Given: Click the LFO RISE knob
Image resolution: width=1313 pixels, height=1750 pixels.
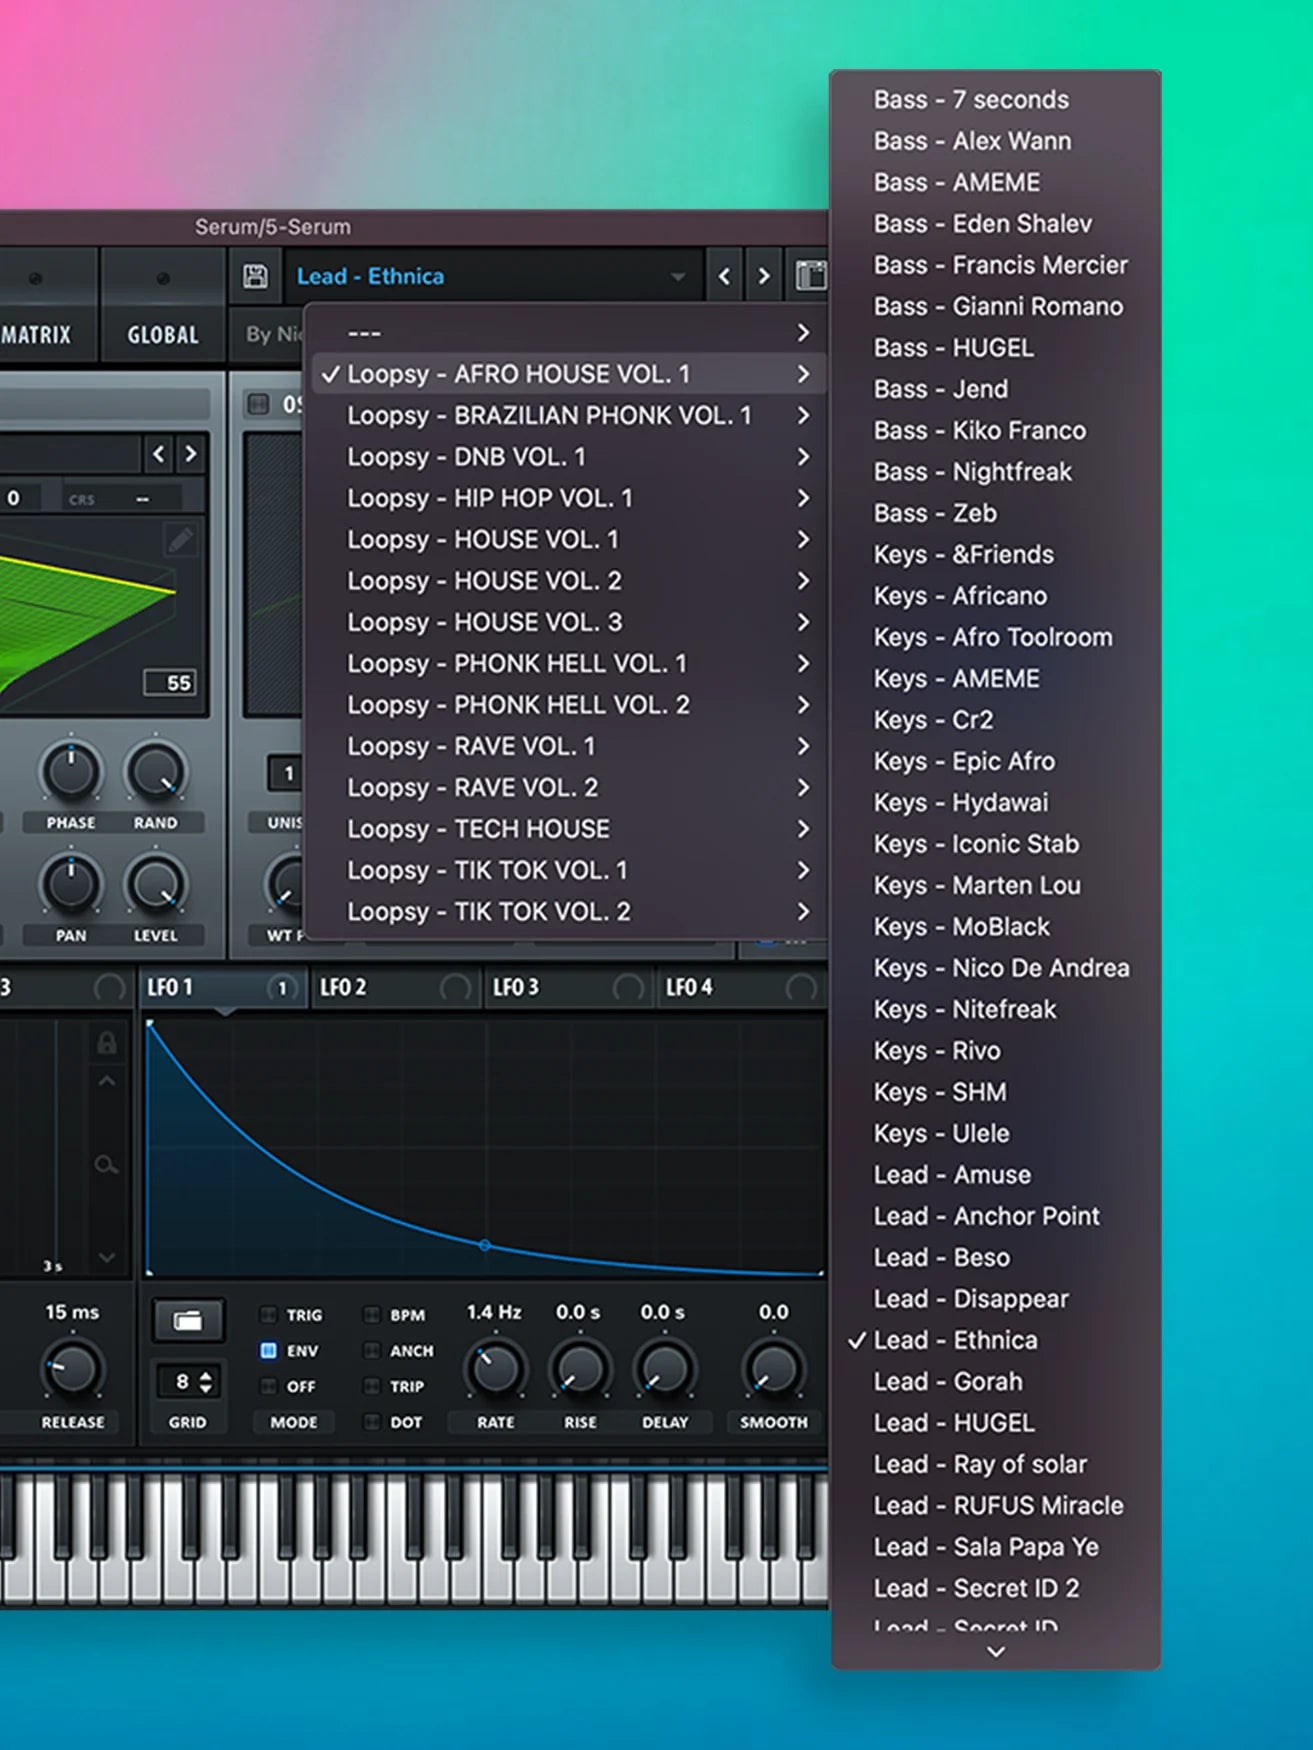Looking at the screenshot, I should pos(580,1370).
